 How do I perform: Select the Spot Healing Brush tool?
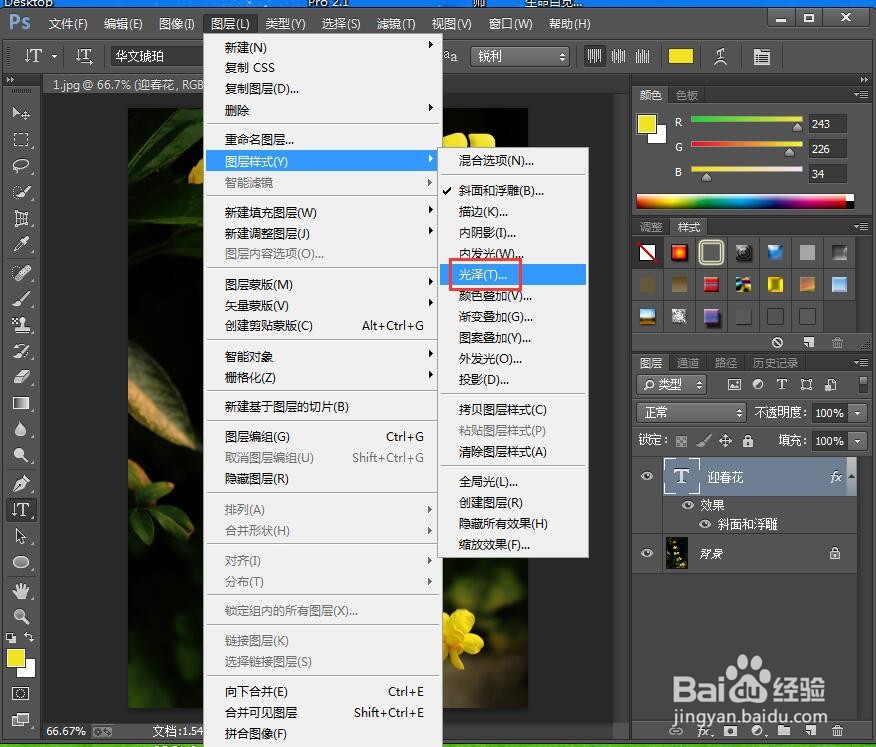[x=21, y=273]
